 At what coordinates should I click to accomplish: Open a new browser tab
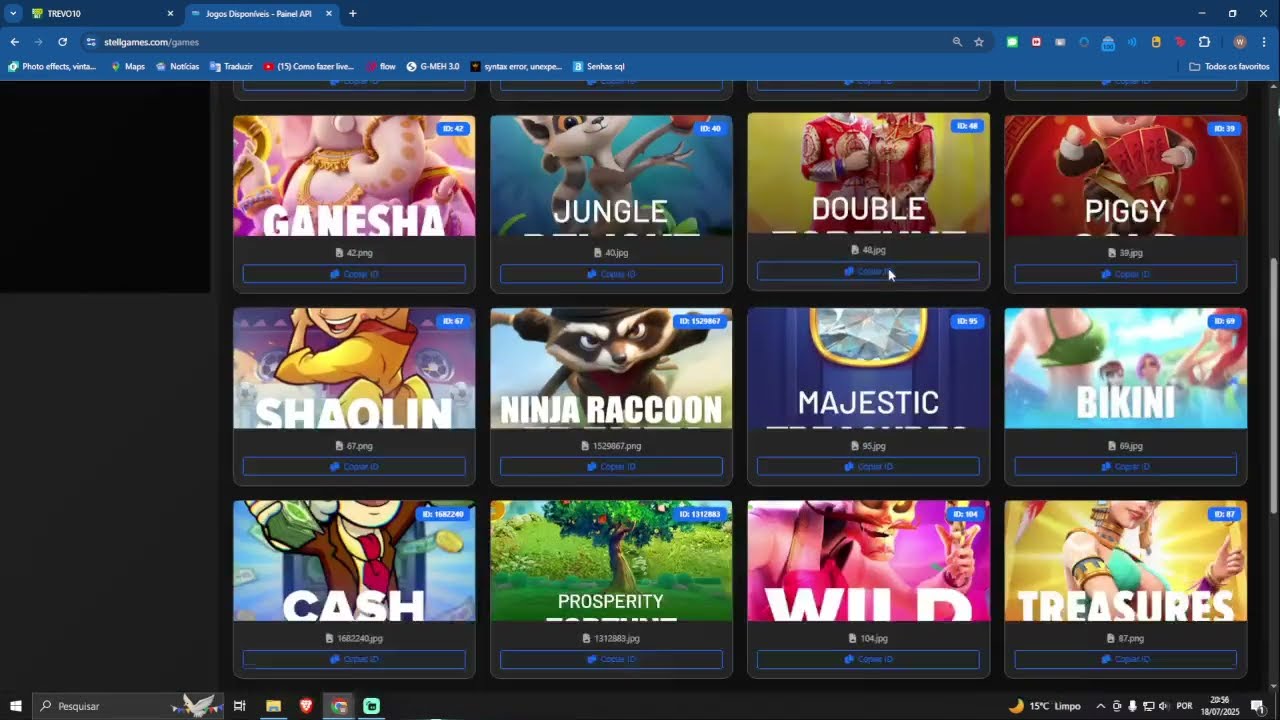(352, 14)
